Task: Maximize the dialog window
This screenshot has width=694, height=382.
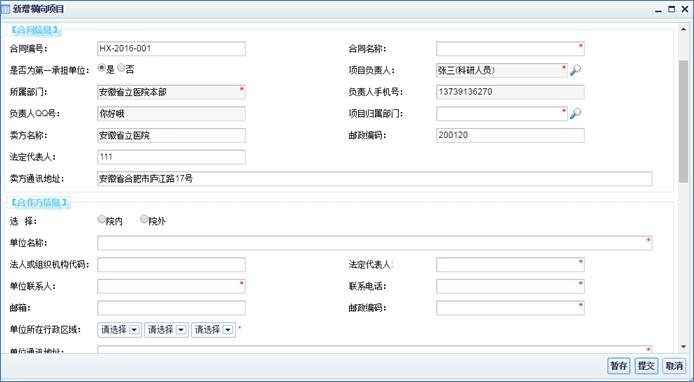Action: coord(671,9)
